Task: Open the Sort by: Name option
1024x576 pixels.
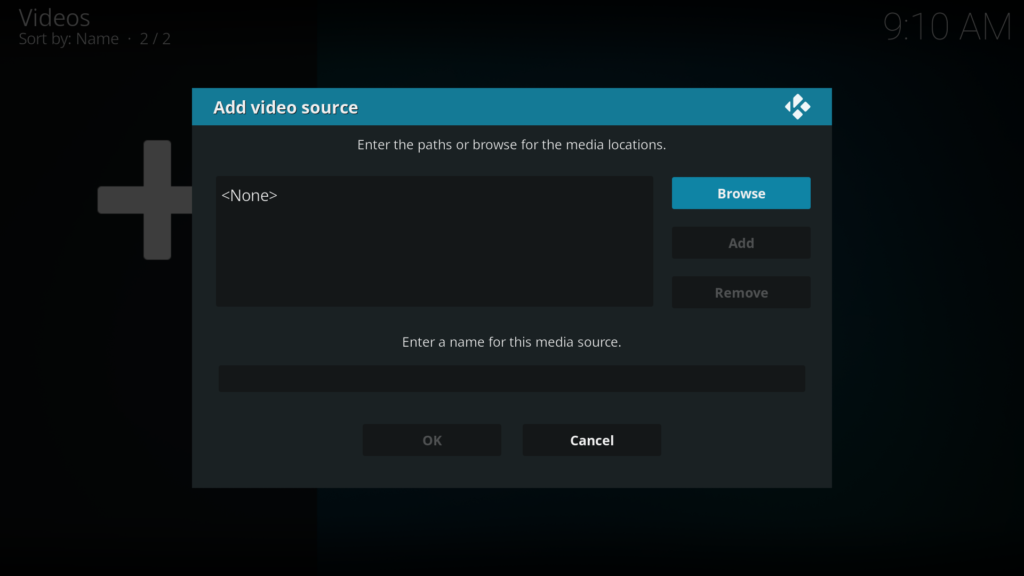Action: pyautogui.click(x=70, y=38)
